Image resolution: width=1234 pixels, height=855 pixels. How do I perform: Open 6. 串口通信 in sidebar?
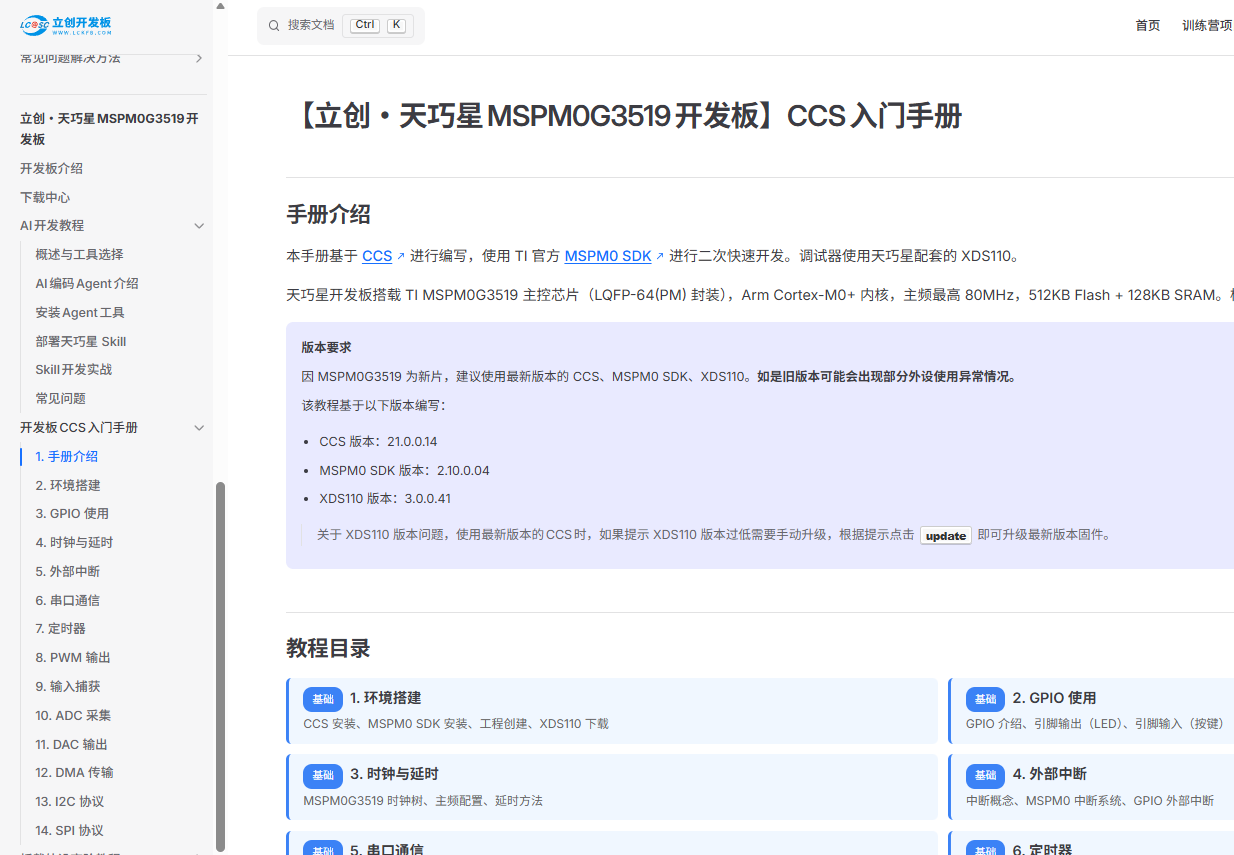tap(68, 601)
